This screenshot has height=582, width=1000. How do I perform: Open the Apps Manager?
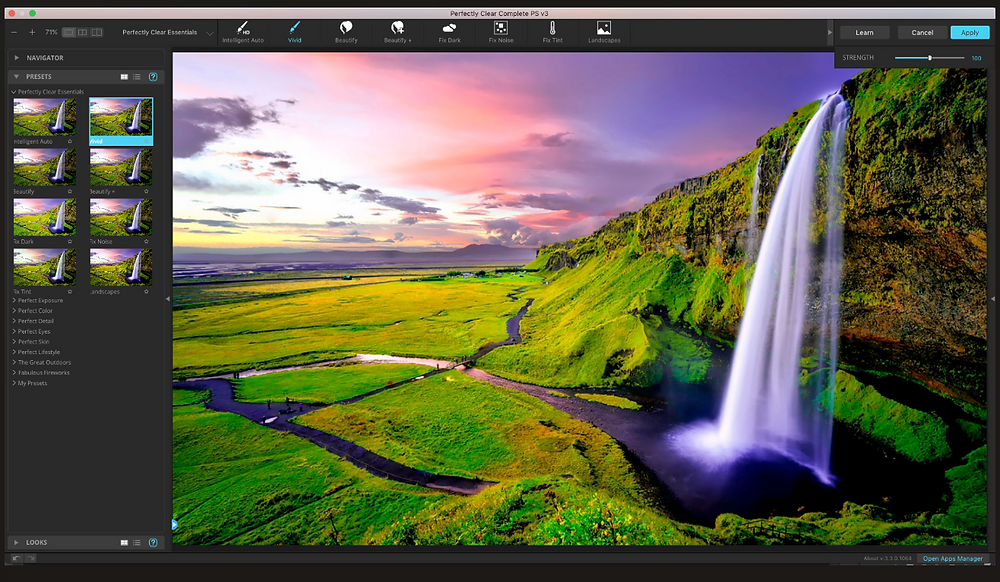point(953,558)
